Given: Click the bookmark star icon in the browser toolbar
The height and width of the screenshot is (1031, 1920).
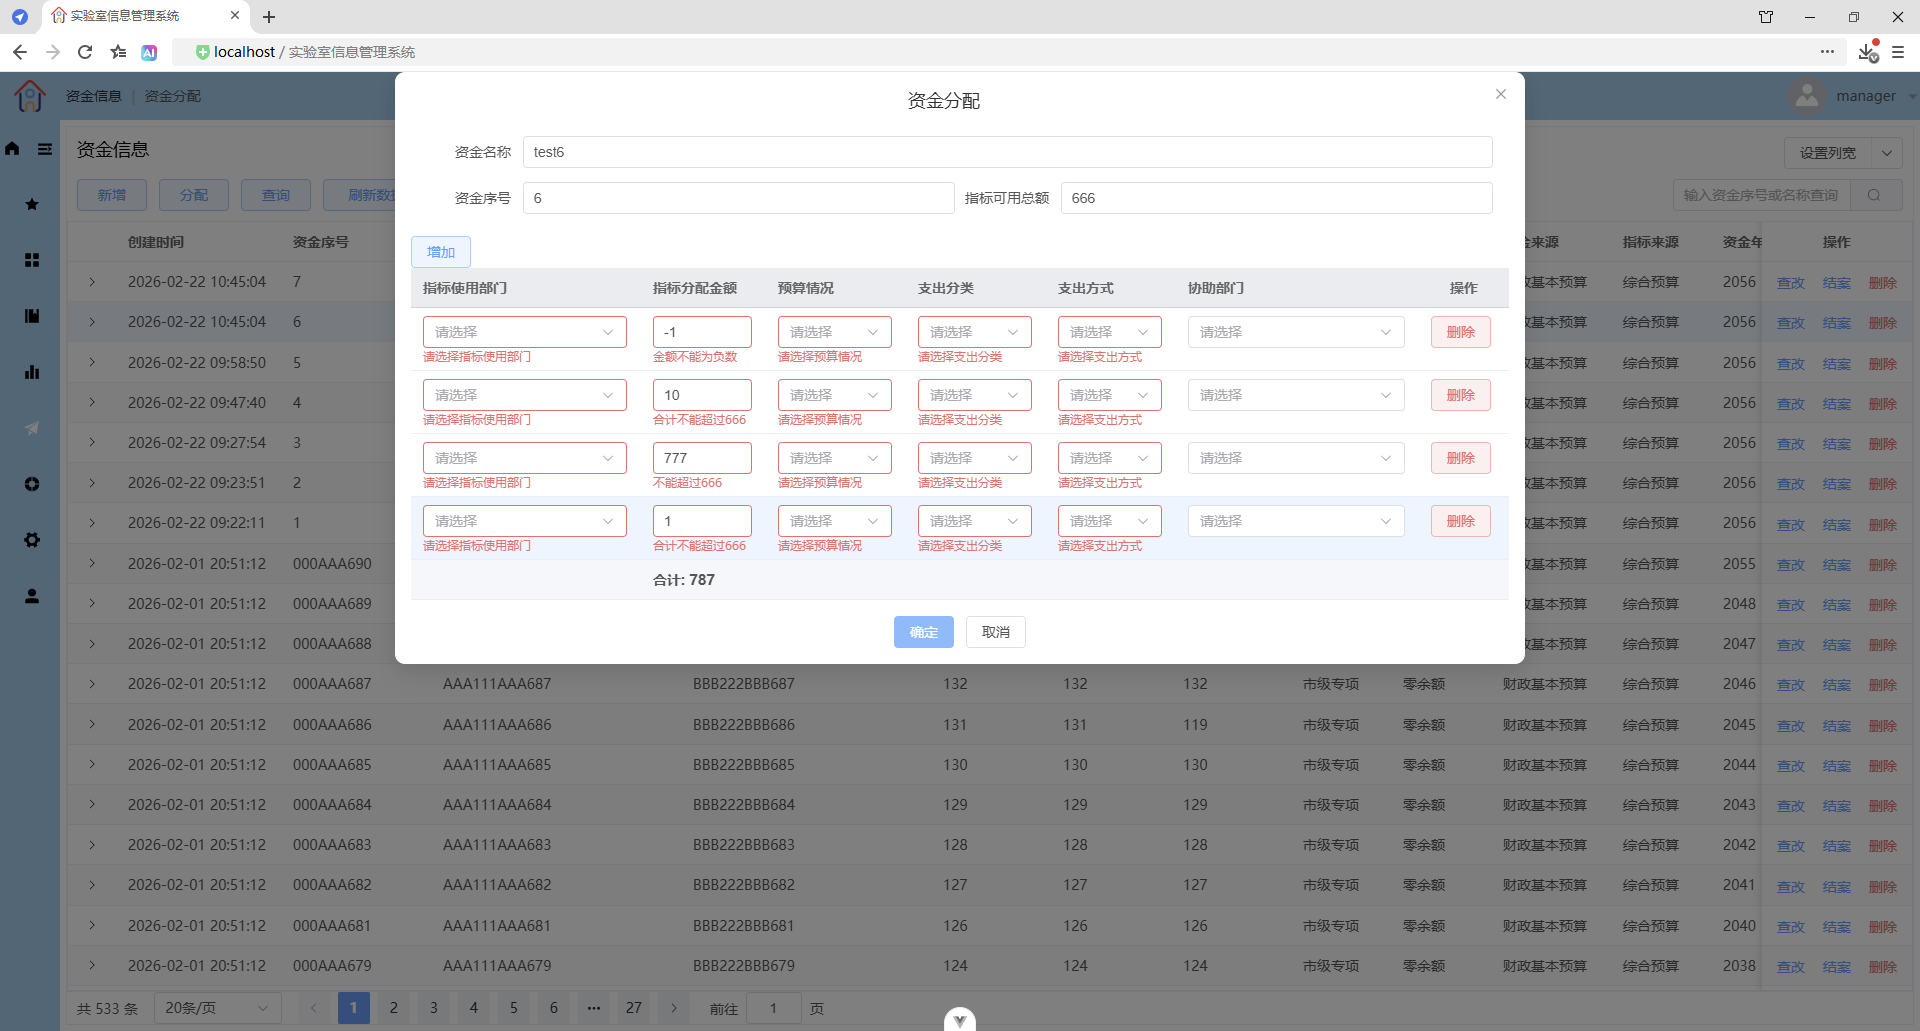Looking at the screenshot, I should [119, 52].
